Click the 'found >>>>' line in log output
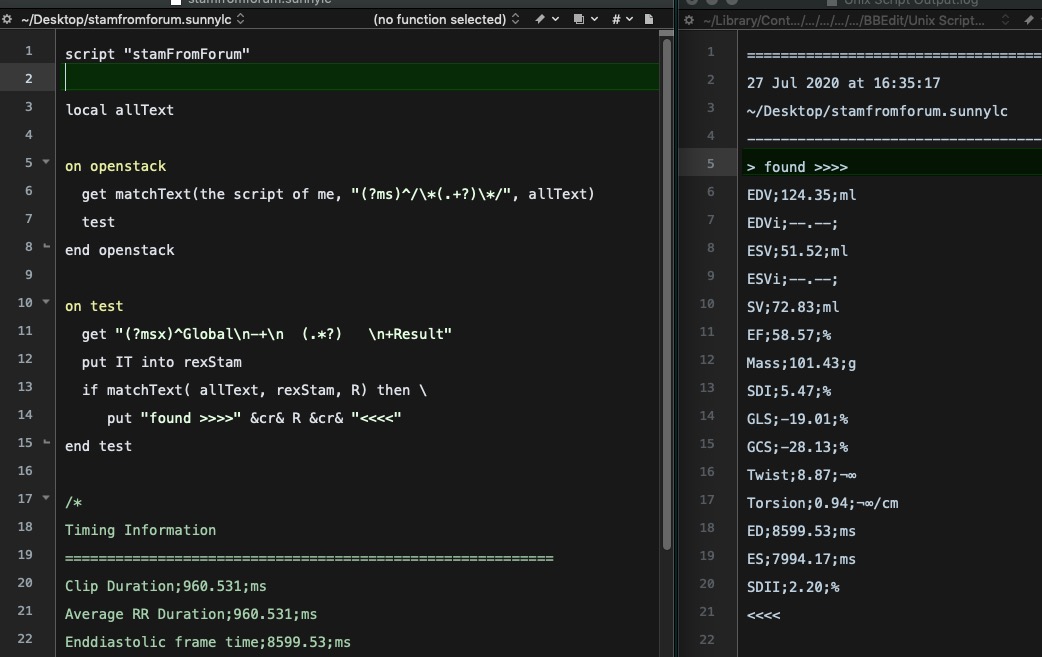Screen dimensions: 1042x657 (x=797, y=167)
